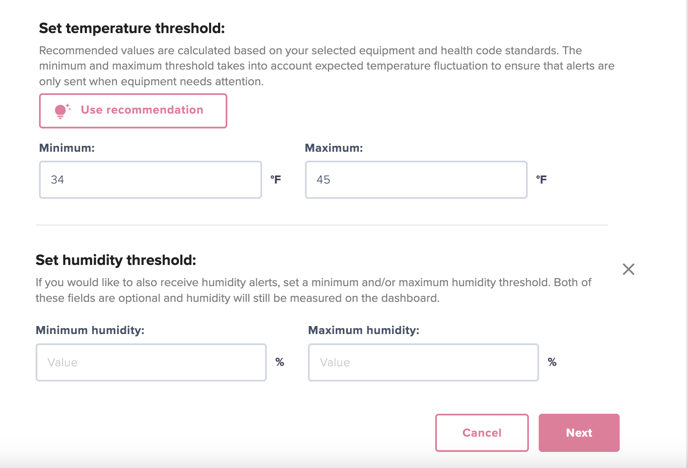This screenshot has width=688, height=468.
Task: Click the lightbulb icon in Use recommendation
Action: [x=62, y=111]
